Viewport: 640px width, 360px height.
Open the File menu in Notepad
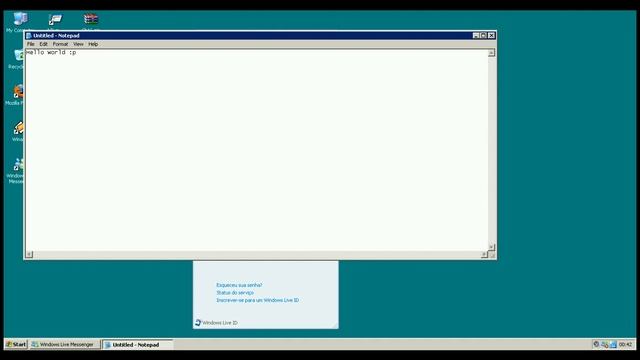[x=31, y=44]
